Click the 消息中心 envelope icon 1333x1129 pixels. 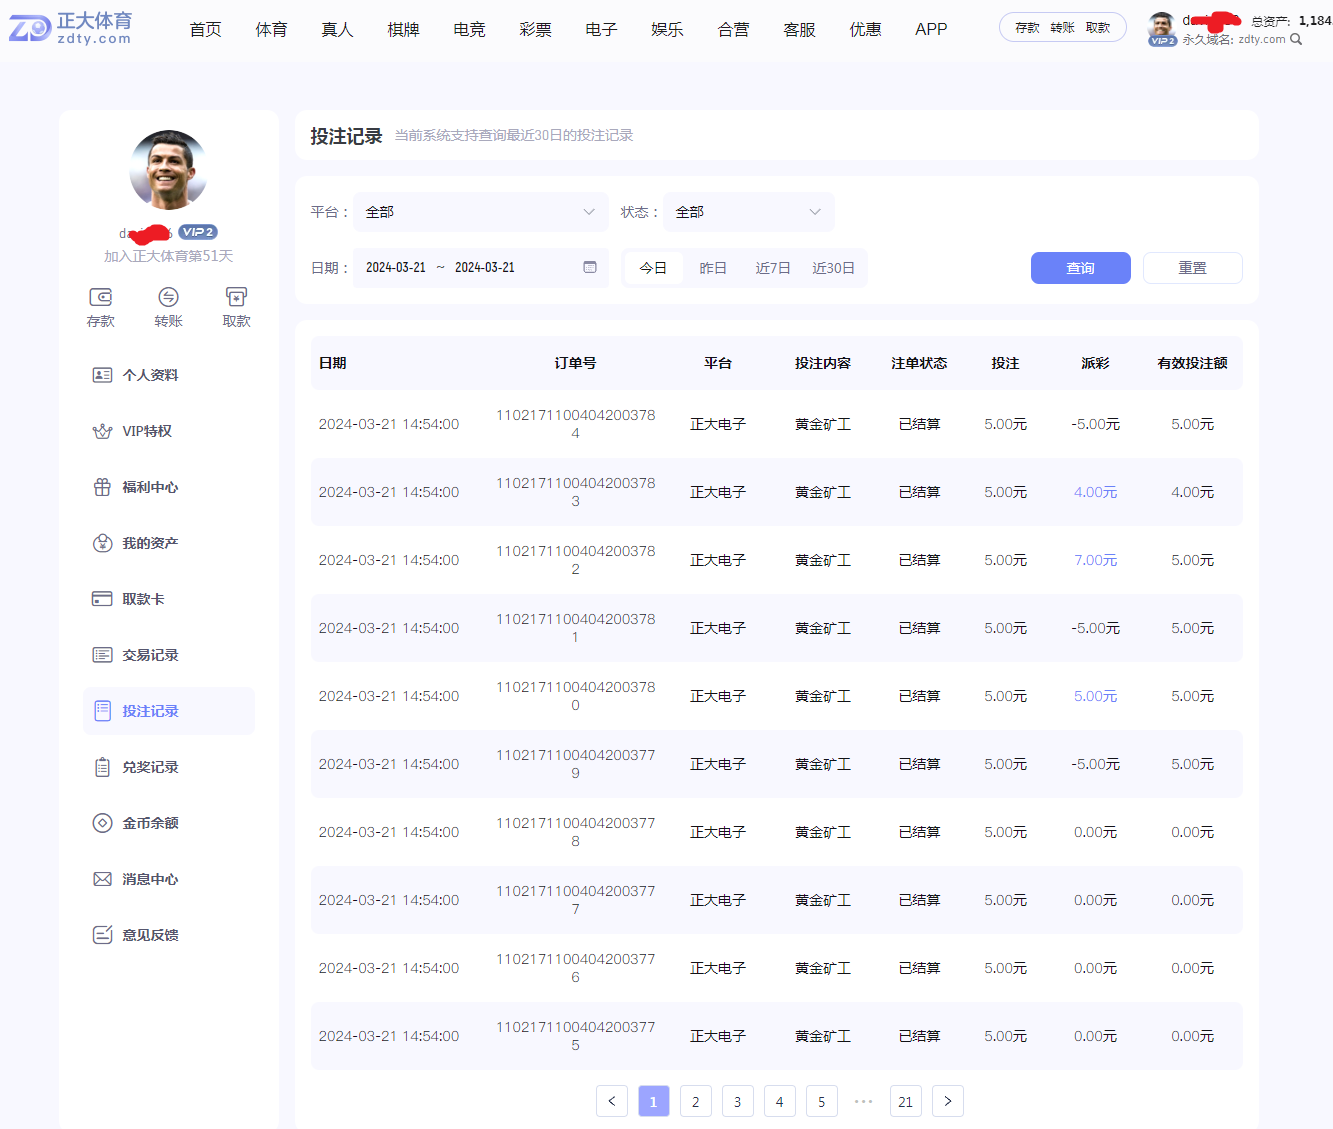[x=102, y=879]
